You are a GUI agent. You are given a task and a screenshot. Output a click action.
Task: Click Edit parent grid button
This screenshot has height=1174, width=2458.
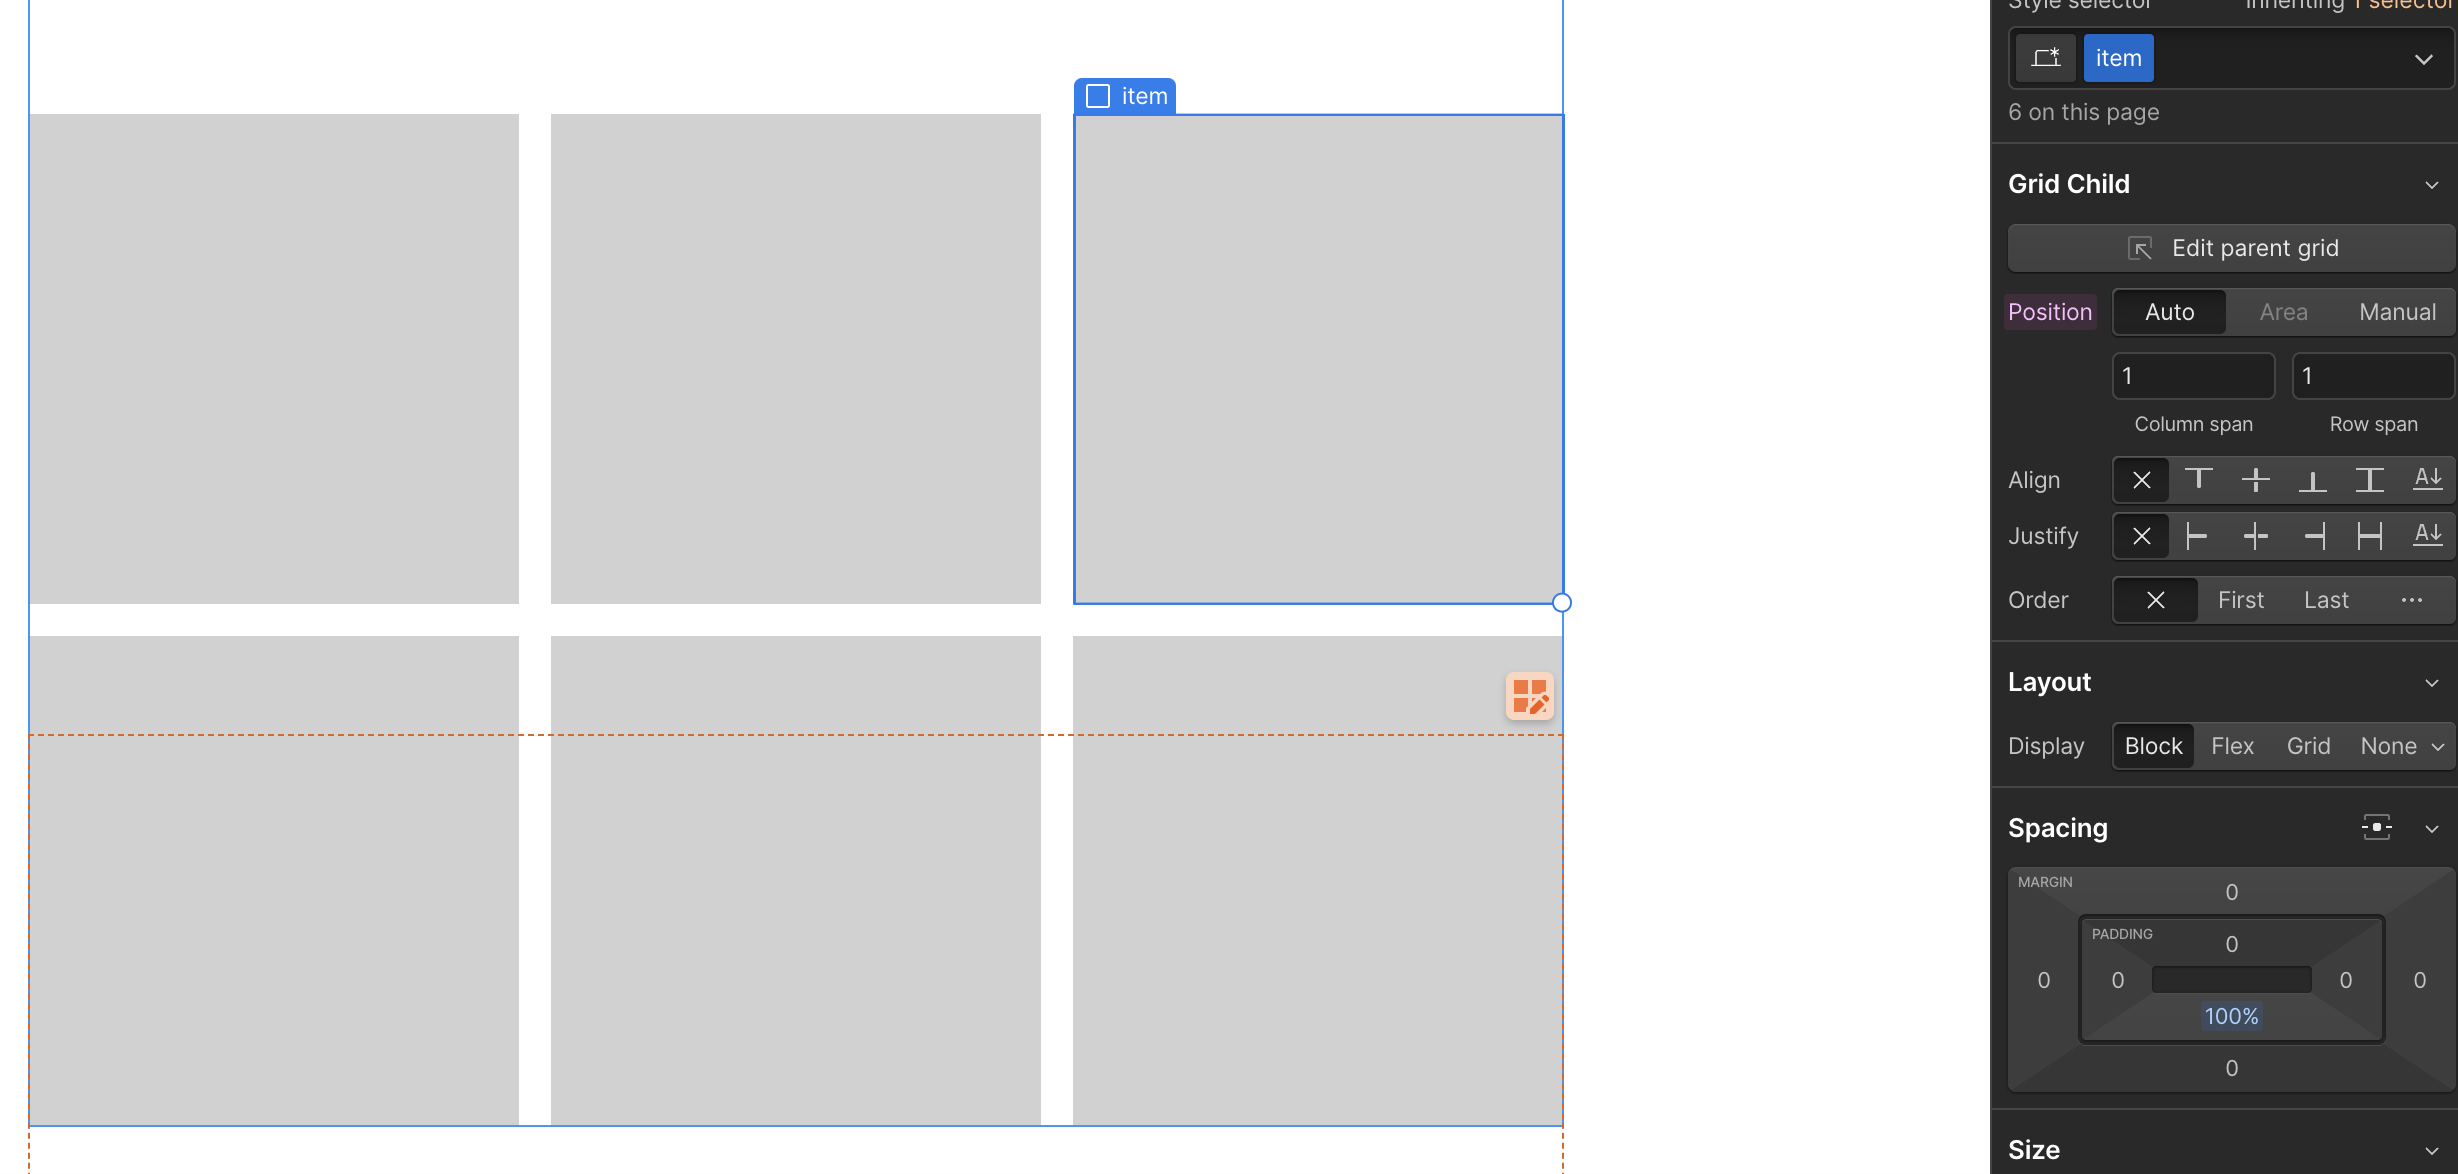coord(2231,248)
